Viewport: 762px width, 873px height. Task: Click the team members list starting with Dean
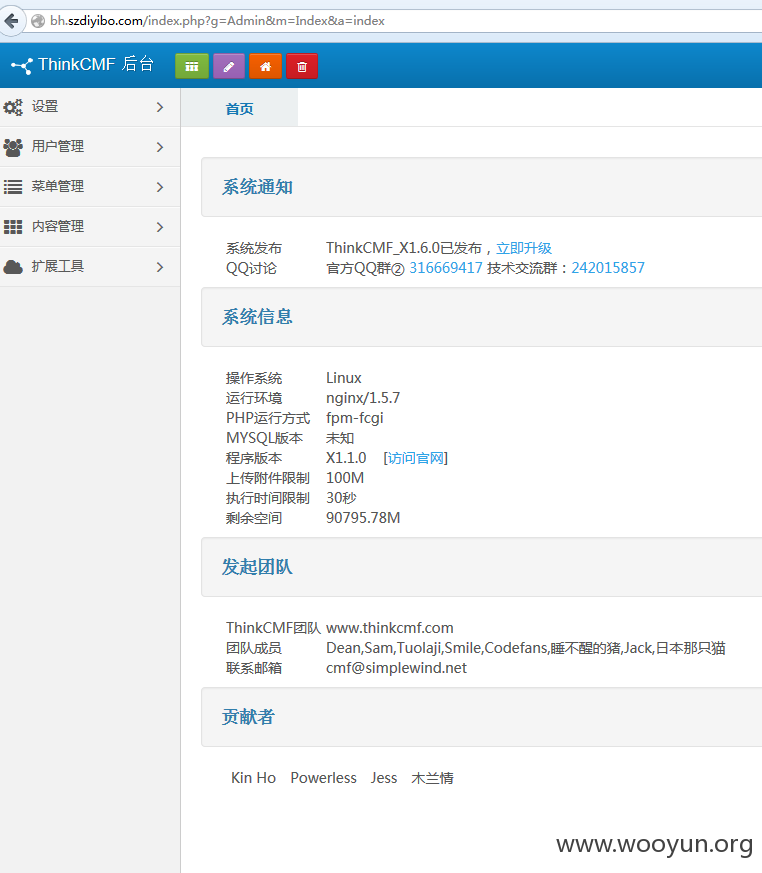coord(525,648)
